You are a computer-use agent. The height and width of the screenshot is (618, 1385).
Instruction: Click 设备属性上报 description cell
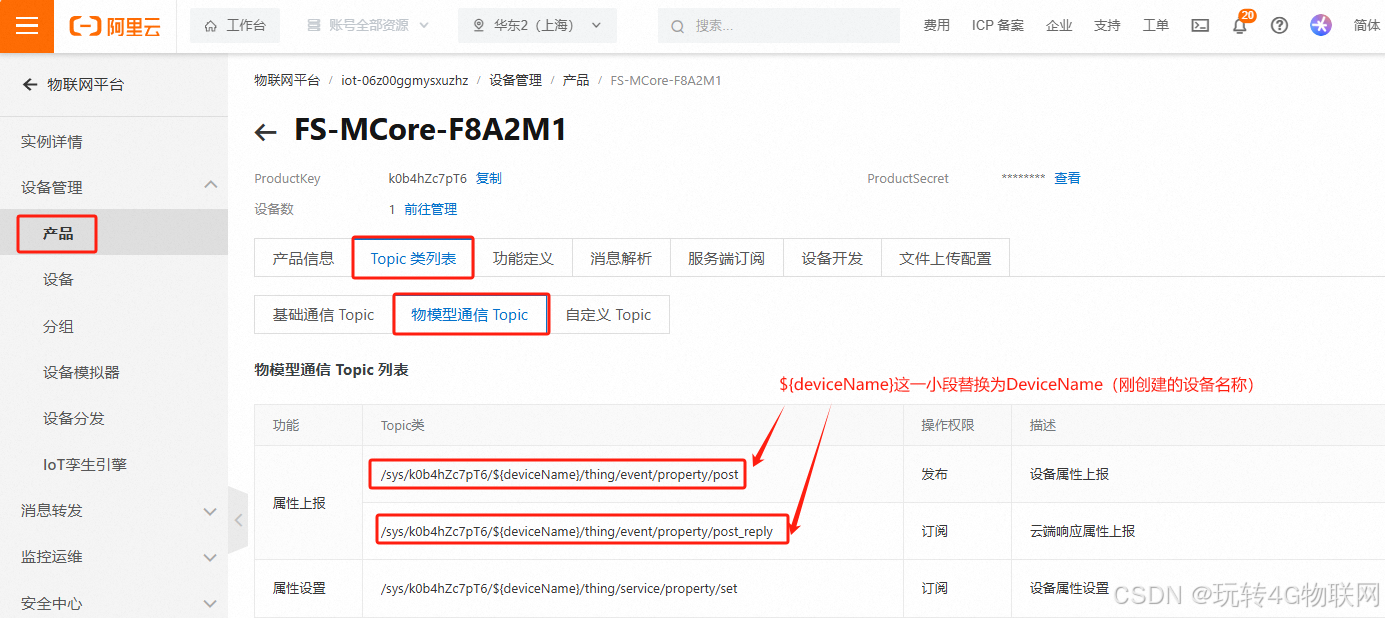coord(1069,474)
